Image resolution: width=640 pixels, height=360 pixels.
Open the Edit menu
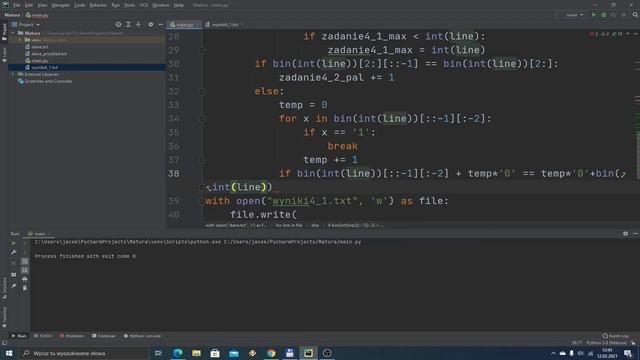[x=29, y=5]
